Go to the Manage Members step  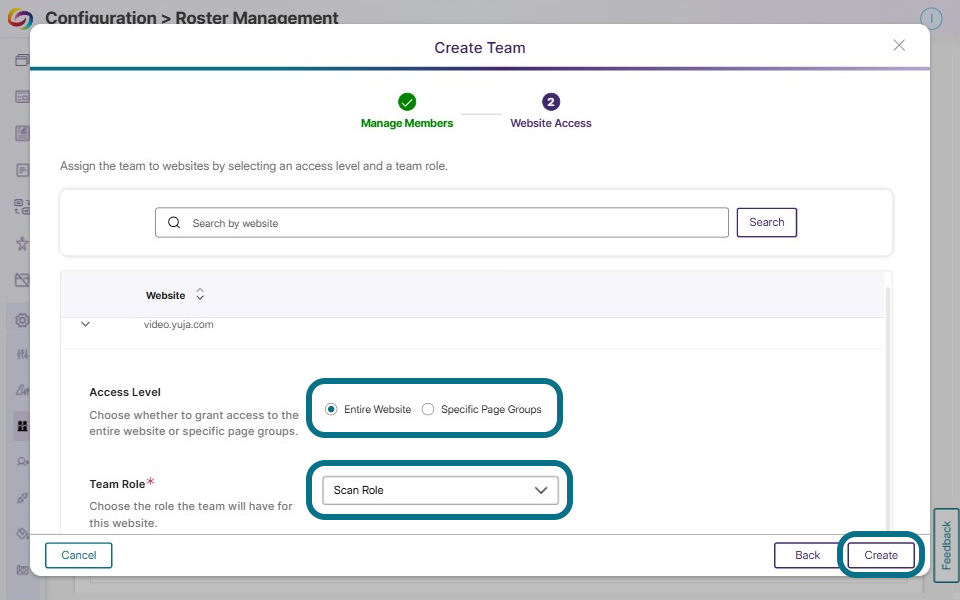pos(407,123)
